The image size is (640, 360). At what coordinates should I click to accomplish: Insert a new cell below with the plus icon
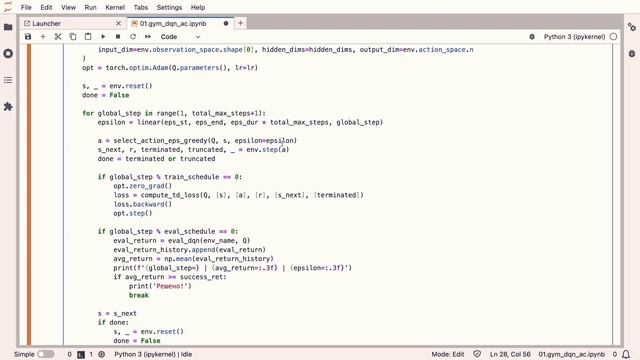coord(43,37)
